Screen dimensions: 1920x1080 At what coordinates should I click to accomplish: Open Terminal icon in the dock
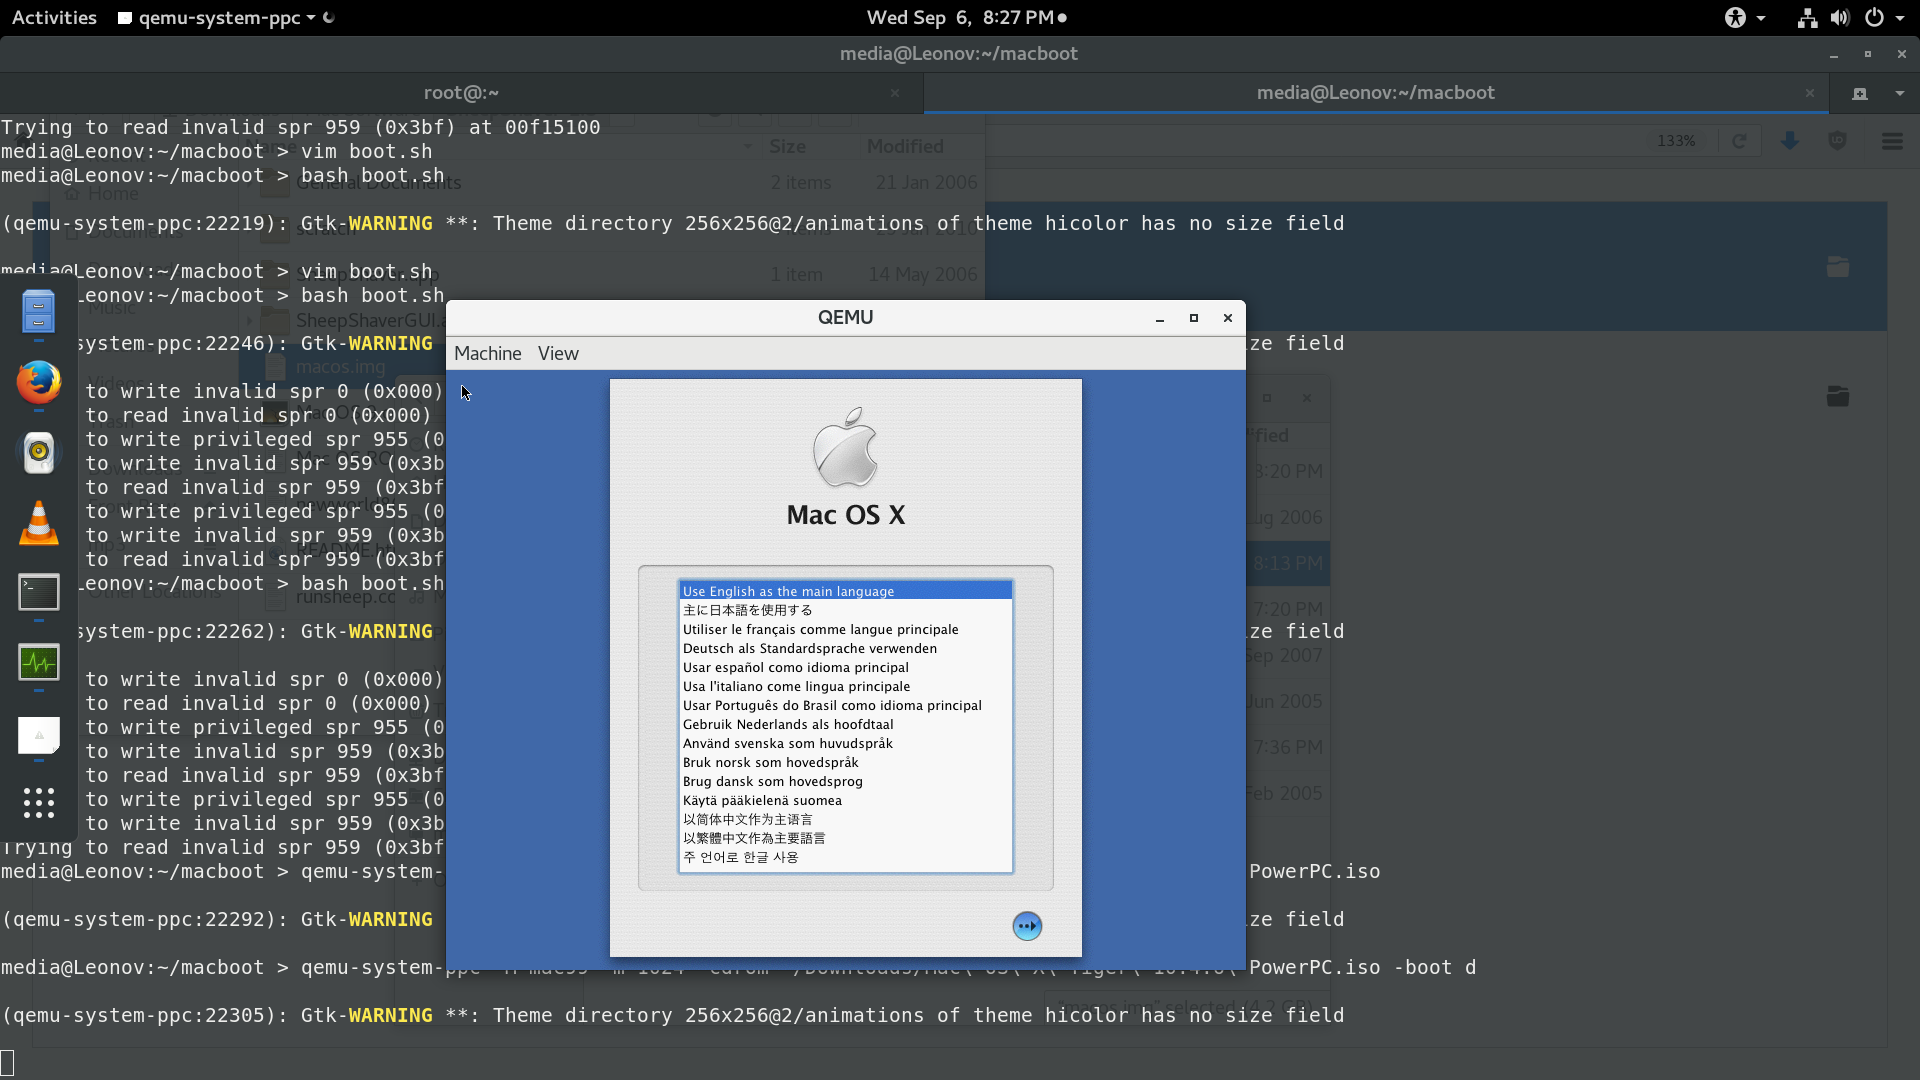[39, 592]
